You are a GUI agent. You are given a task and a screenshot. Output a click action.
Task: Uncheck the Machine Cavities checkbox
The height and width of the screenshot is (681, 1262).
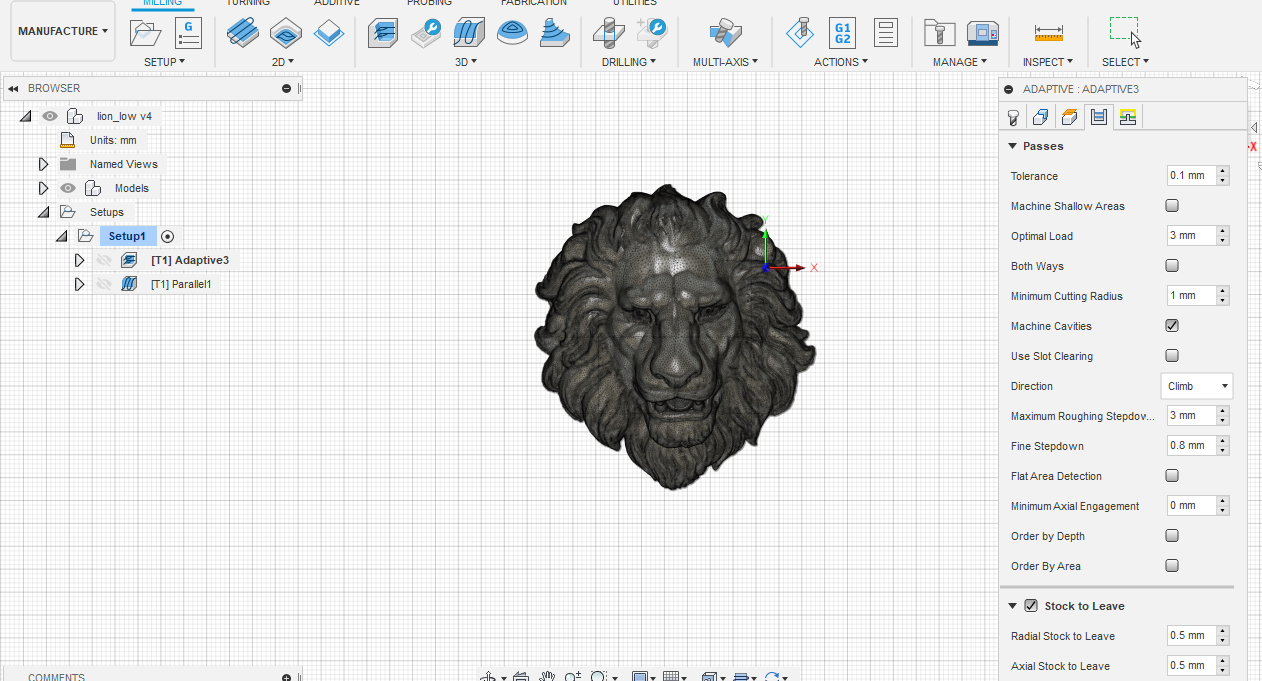point(1172,326)
